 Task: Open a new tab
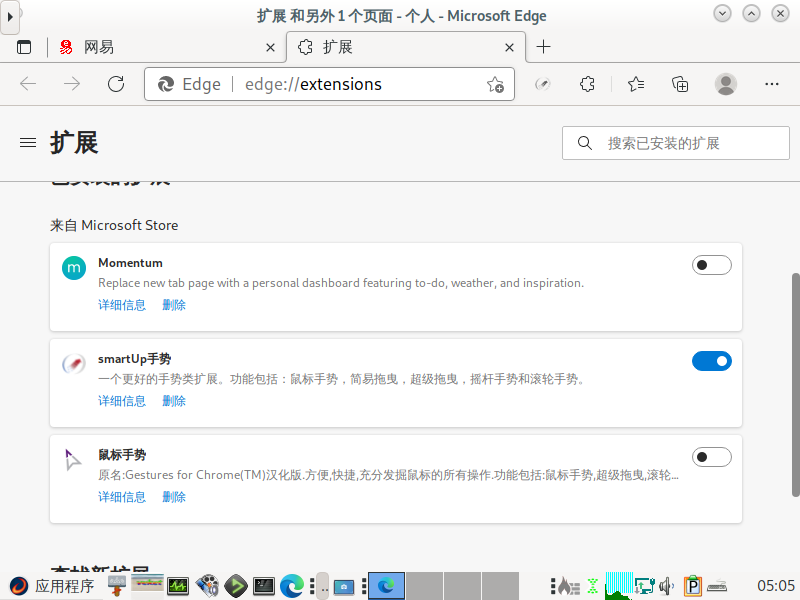543,46
